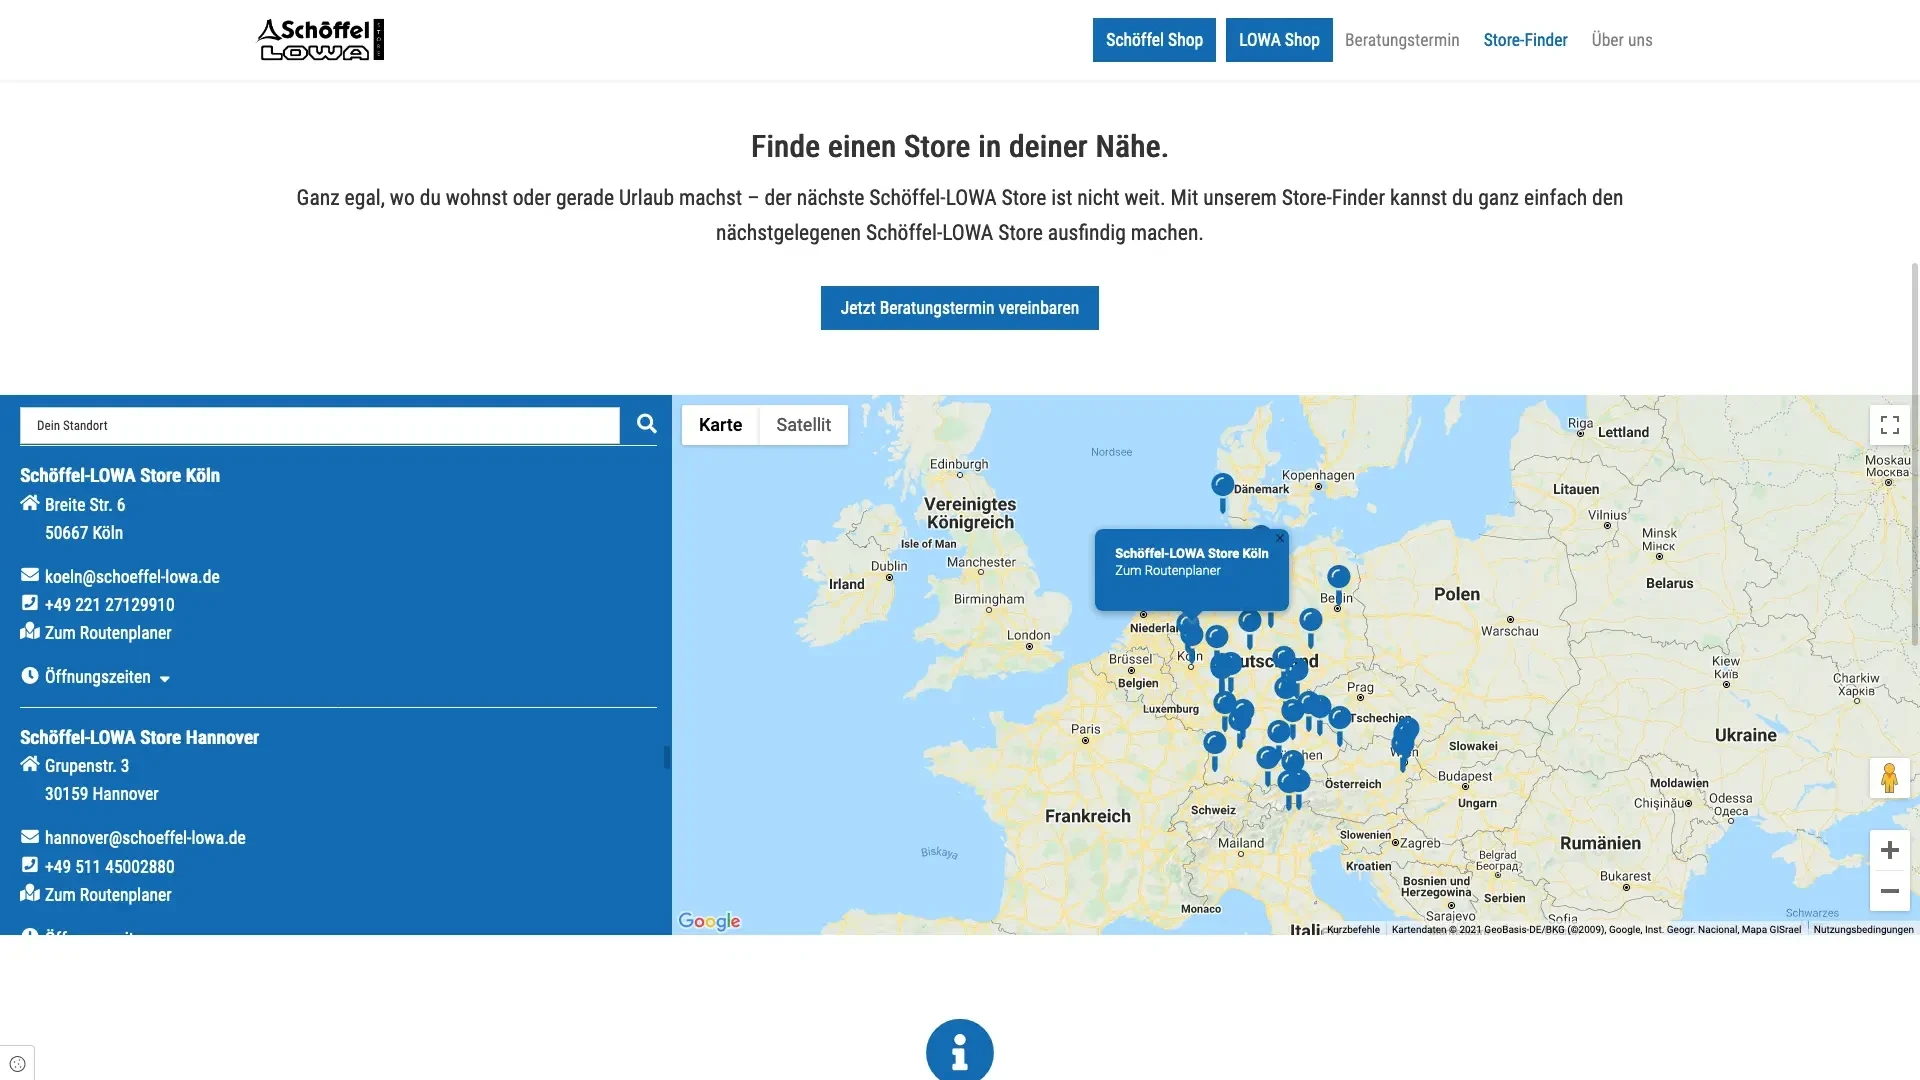Select the Schöffel-LOWA Store Hannover heading
Screen dimensions: 1920x1080
tap(139, 737)
